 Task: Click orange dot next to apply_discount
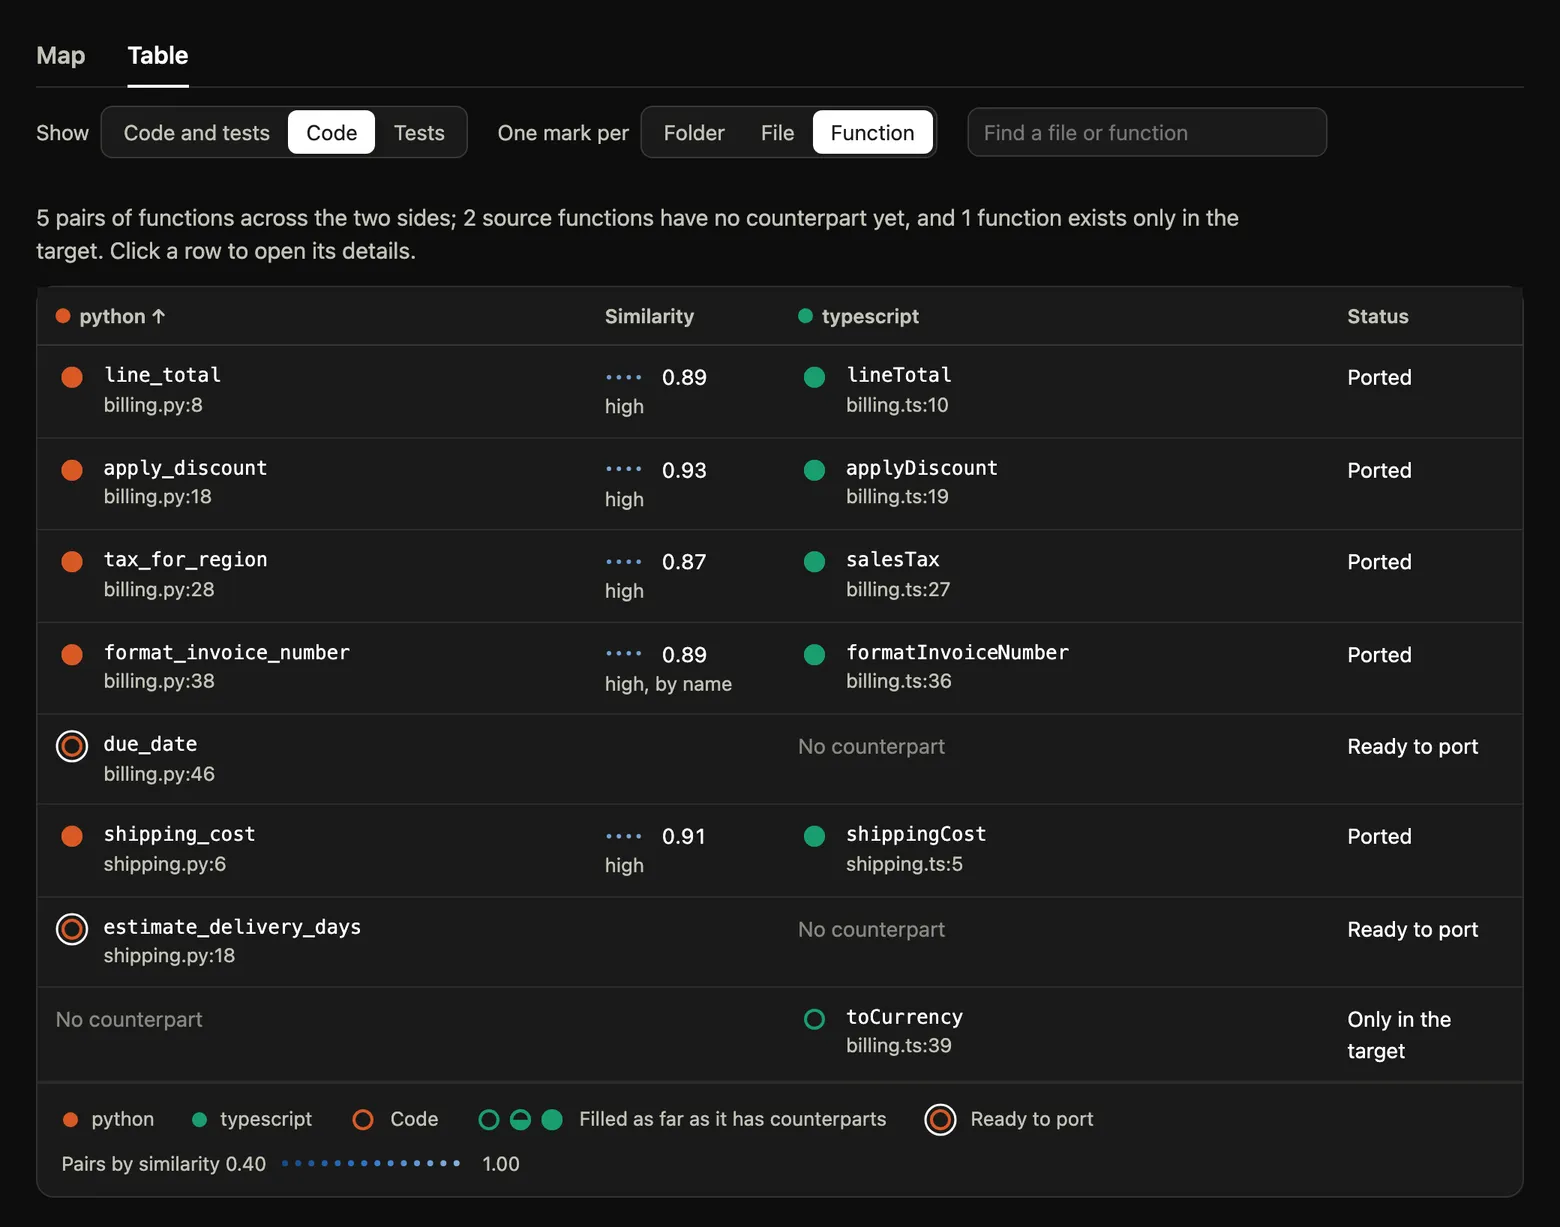point(72,470)
